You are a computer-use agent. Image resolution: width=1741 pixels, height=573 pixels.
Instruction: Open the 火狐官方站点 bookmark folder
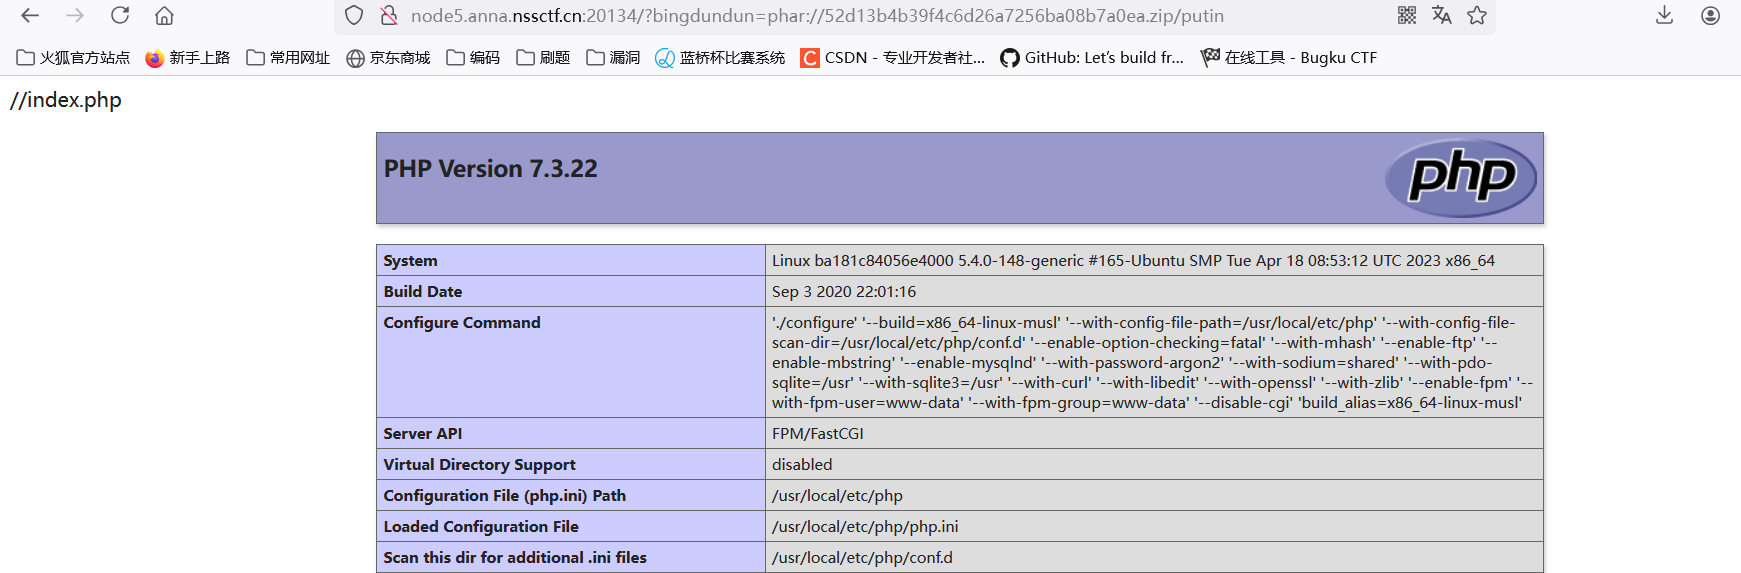73,58
